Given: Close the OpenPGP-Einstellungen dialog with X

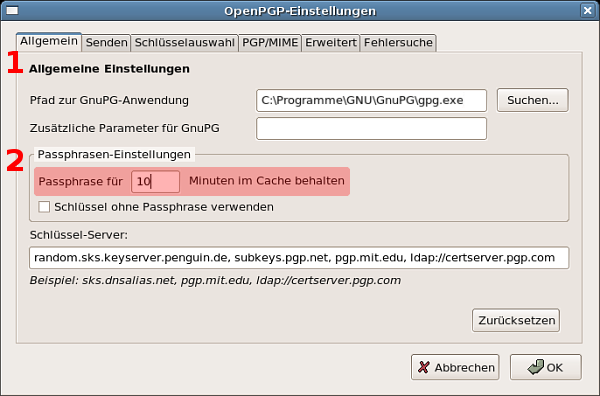Looking at the screenshot, I should [x=587, y=10].
